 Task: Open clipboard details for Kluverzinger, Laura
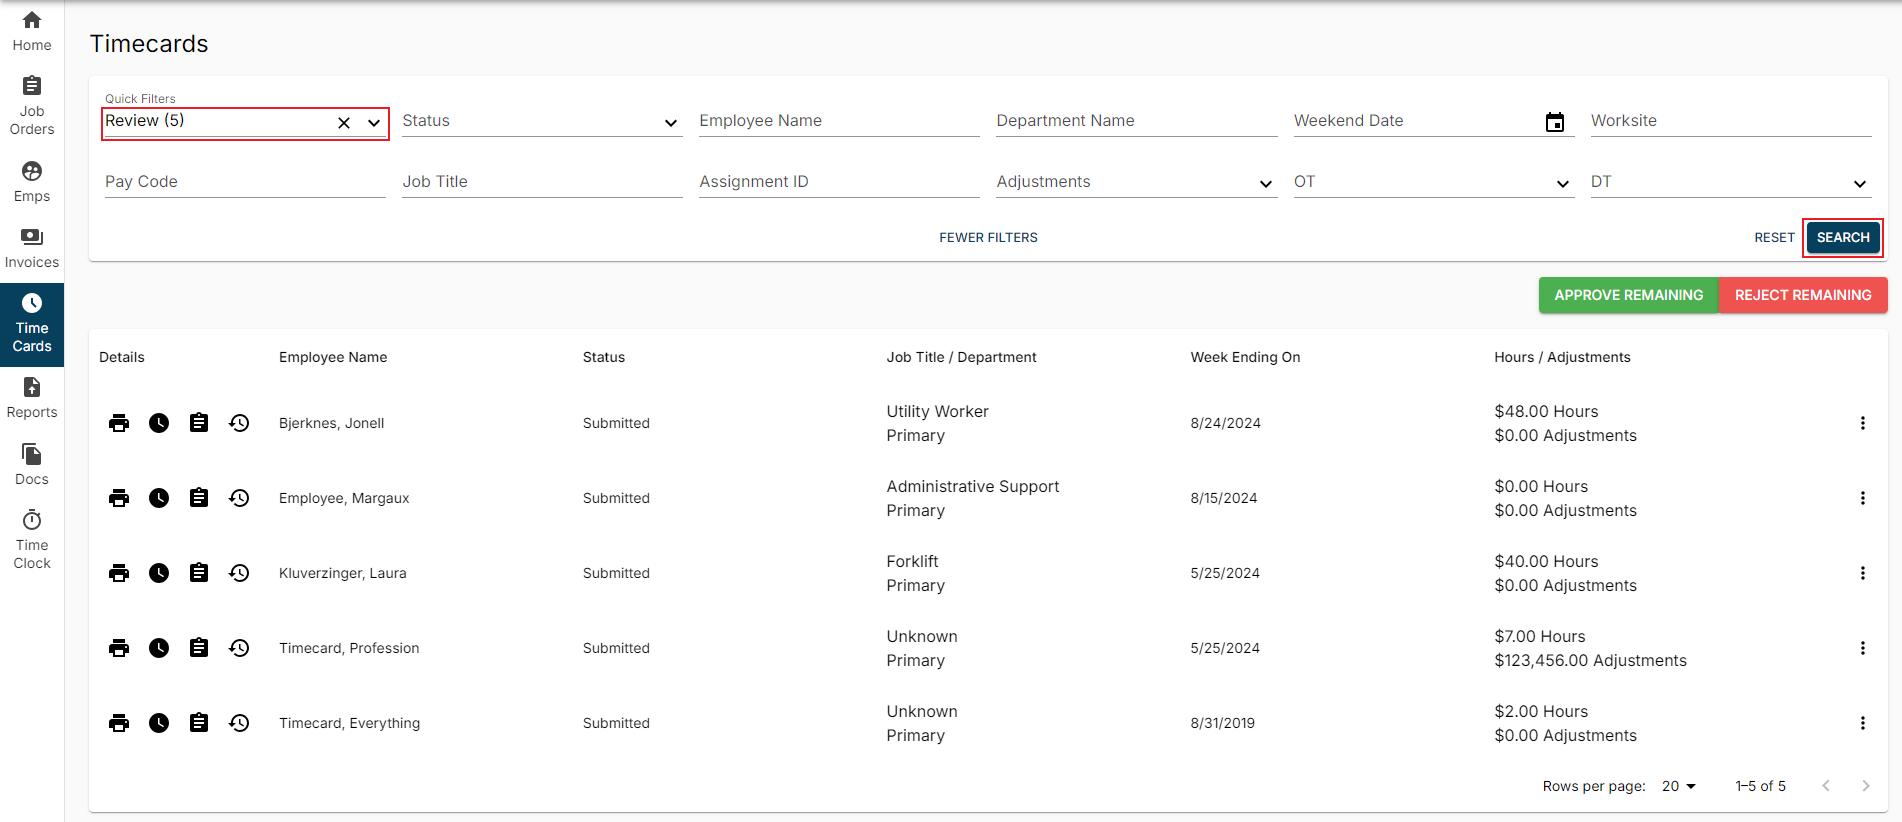199,573
